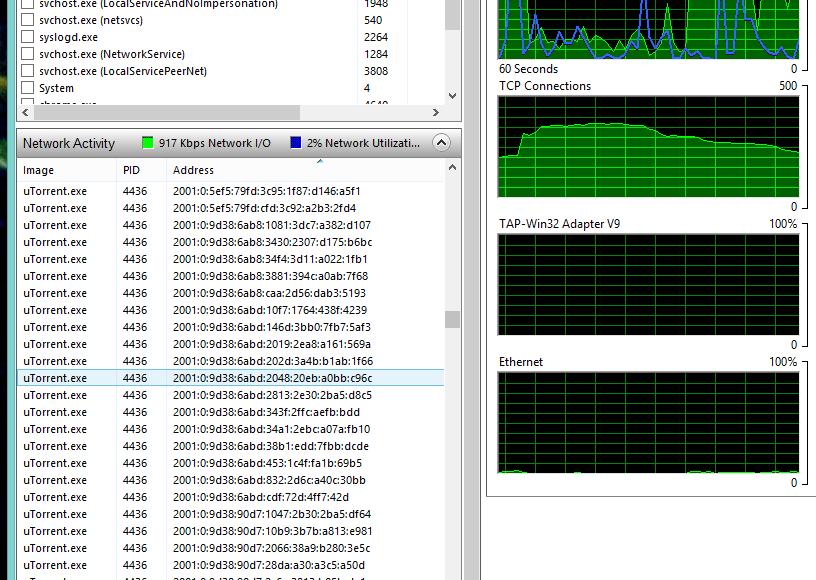The width and height of the screenshot is (816, 580).
Task: Select the highlighted uTorrent row ending c96c
Action: (x=230, y=378)
